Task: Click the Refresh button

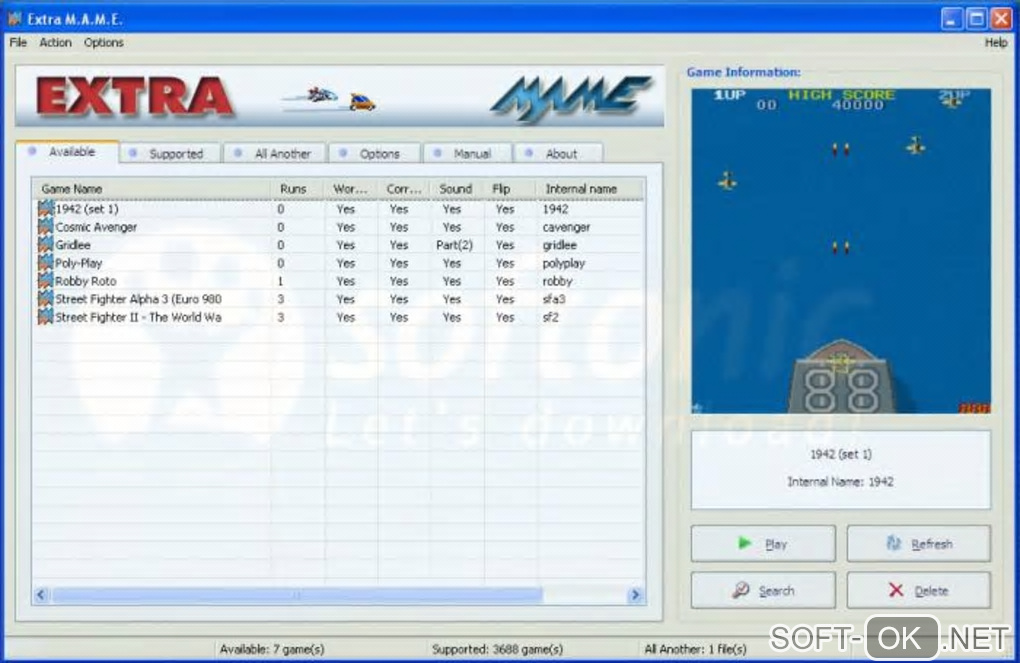Action: coord(919,543)
